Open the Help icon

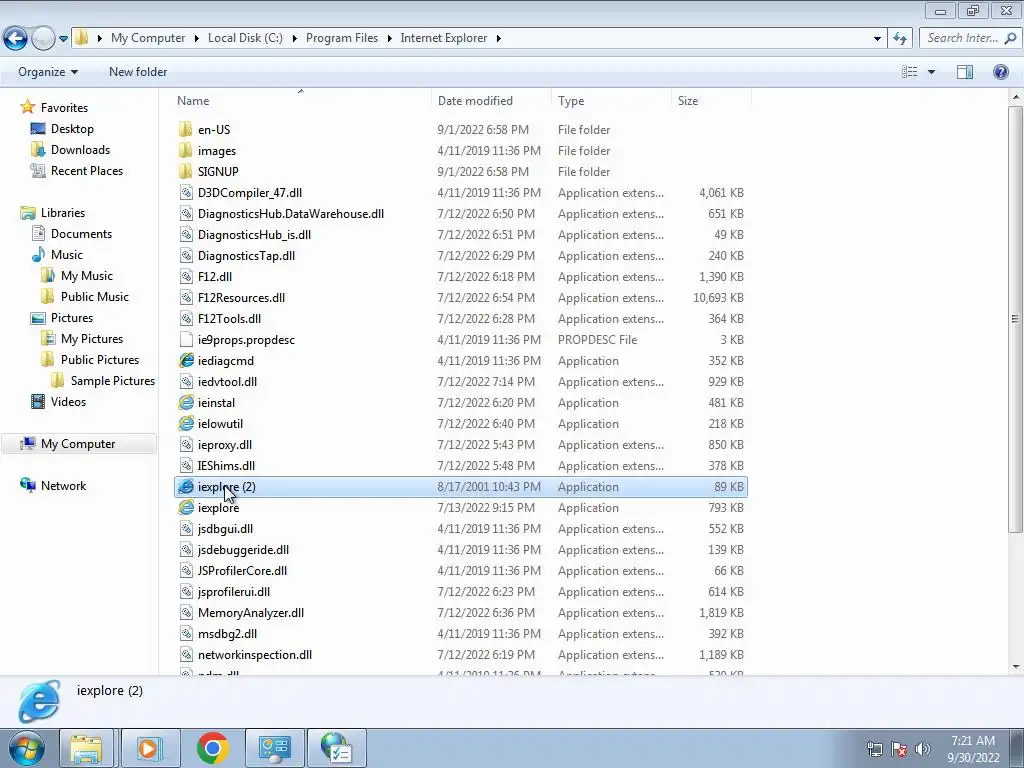pyautogui.click(x=1000, y=72)
